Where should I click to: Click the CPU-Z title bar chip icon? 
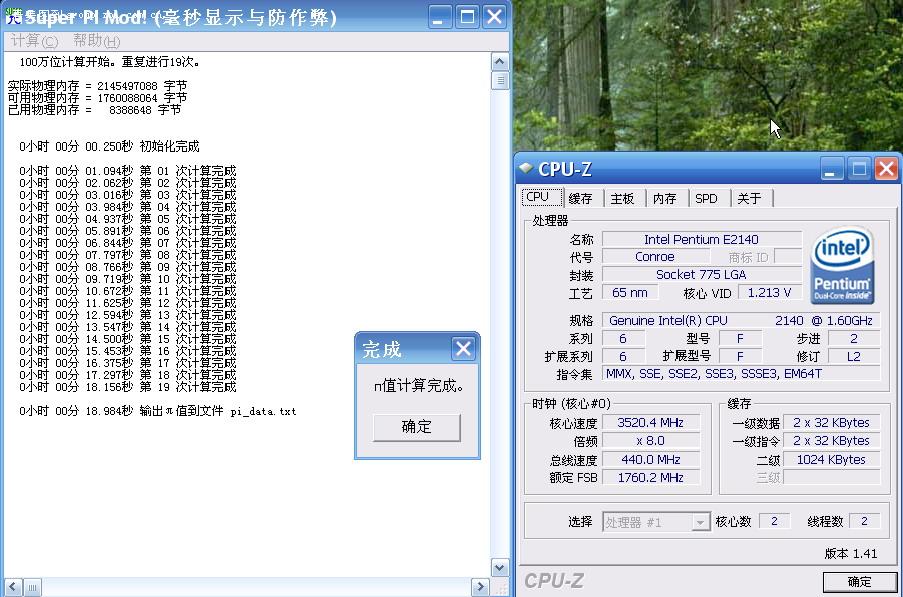coord(527,169)
